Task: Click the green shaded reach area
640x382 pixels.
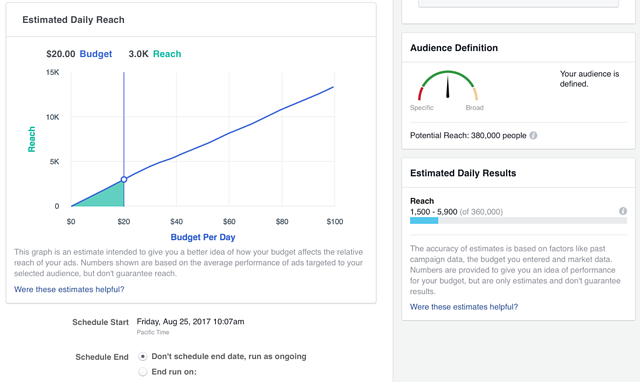Action: coord(107,197)
